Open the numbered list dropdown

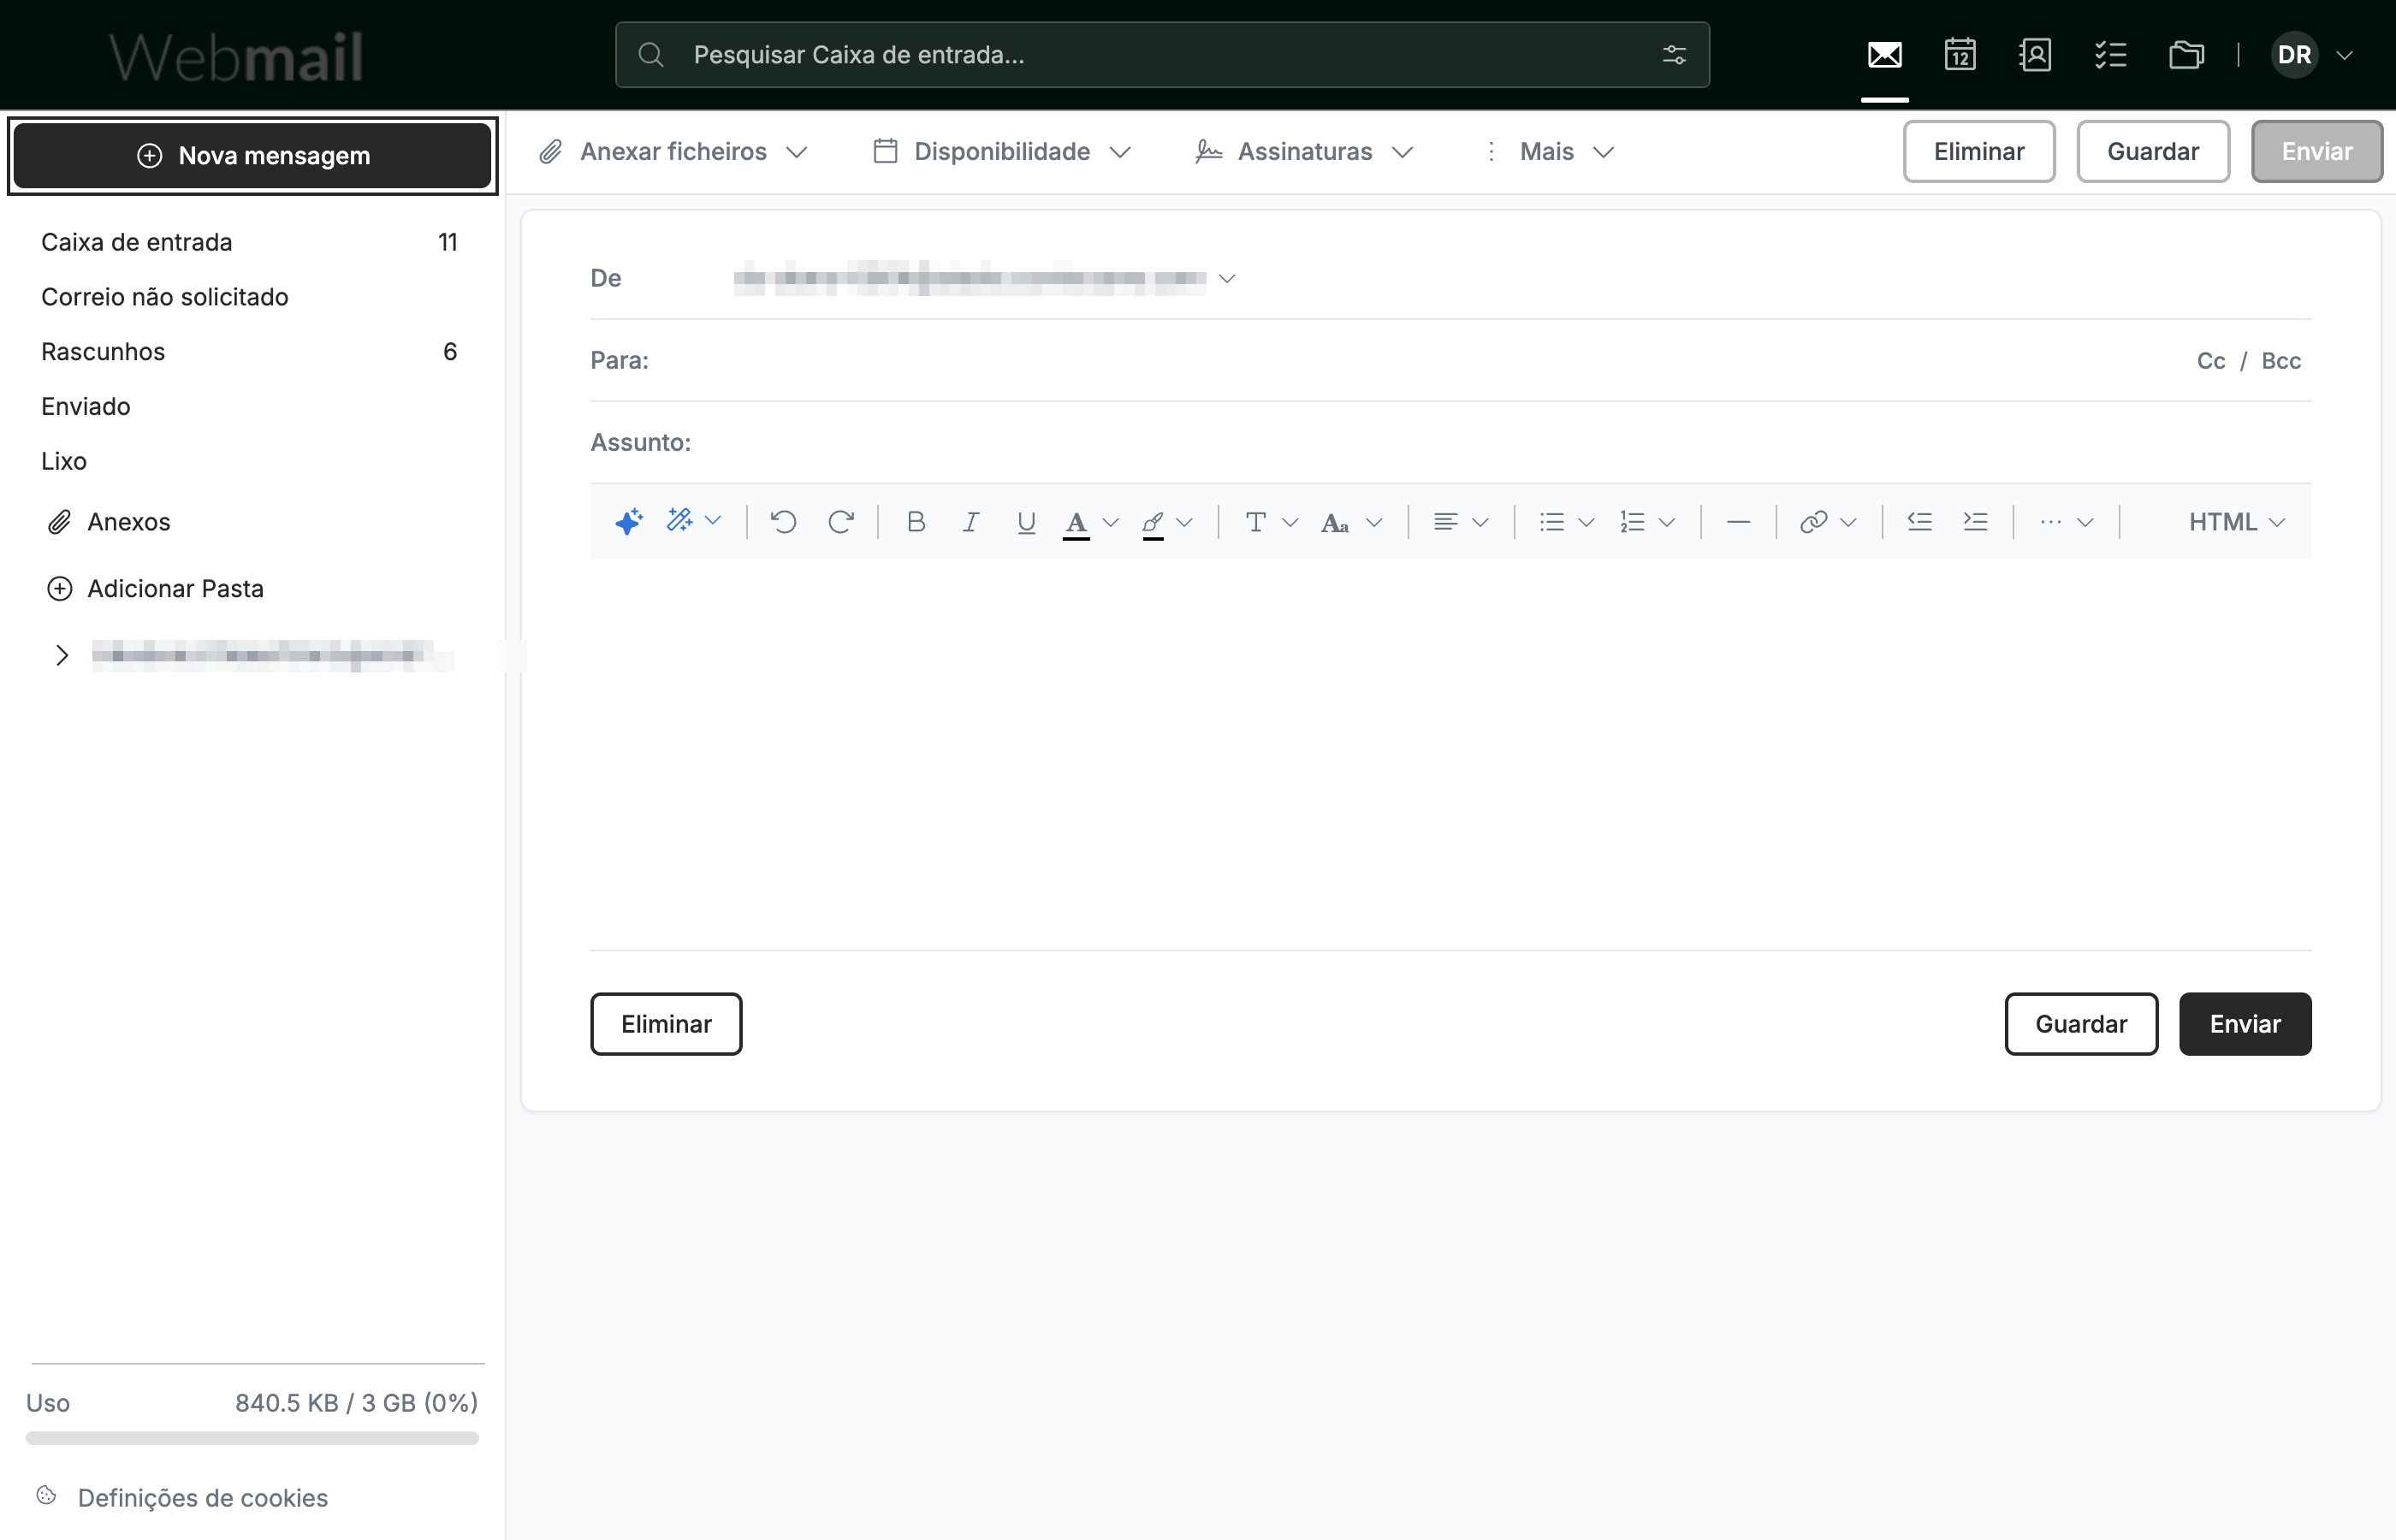click(x=1646, y=522)
